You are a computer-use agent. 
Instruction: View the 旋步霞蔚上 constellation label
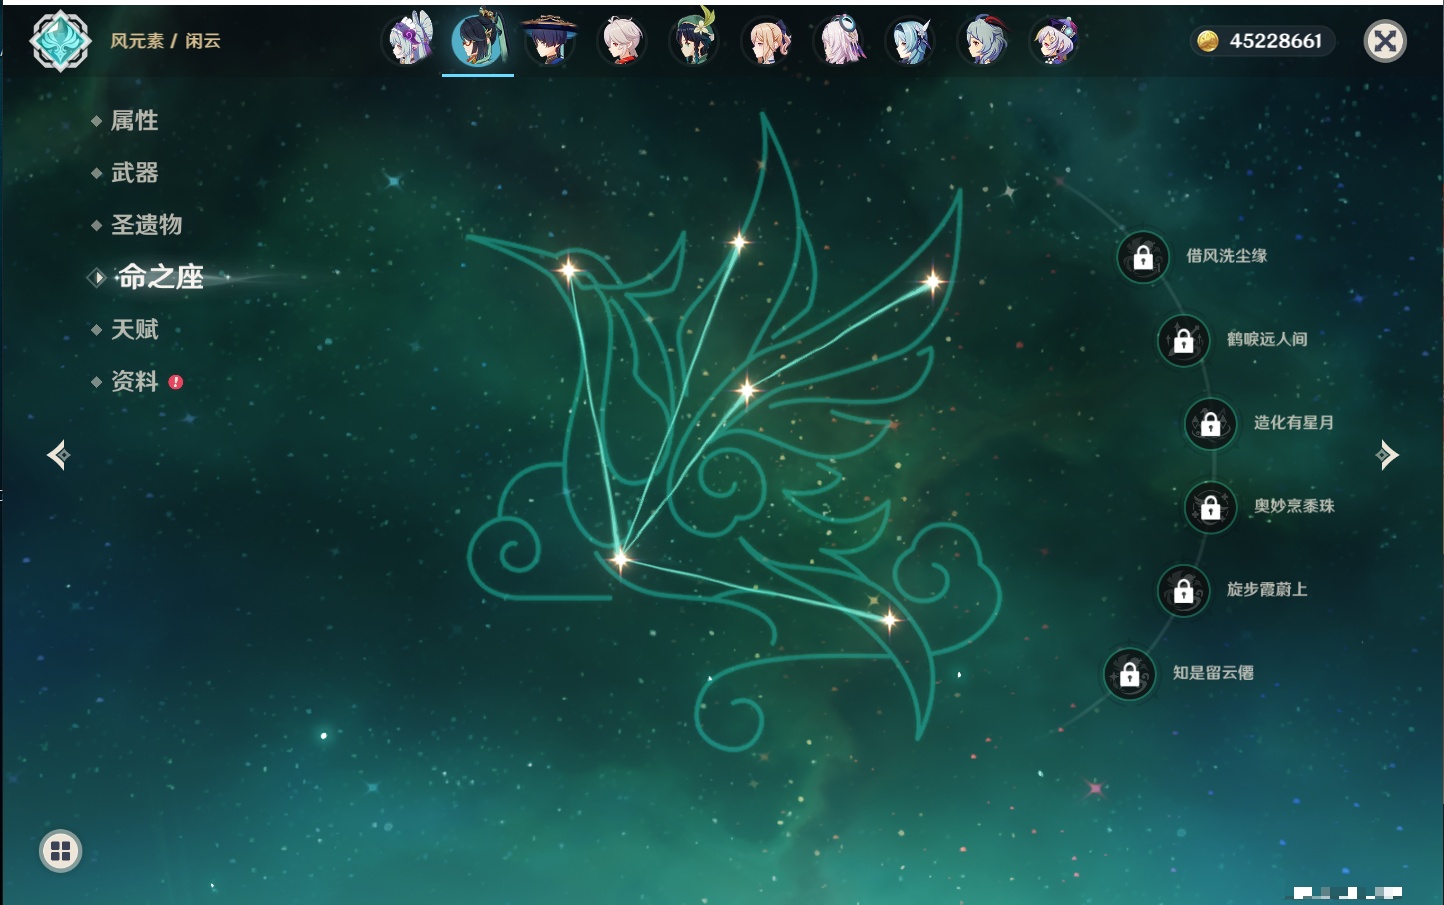coord(1266,590)
